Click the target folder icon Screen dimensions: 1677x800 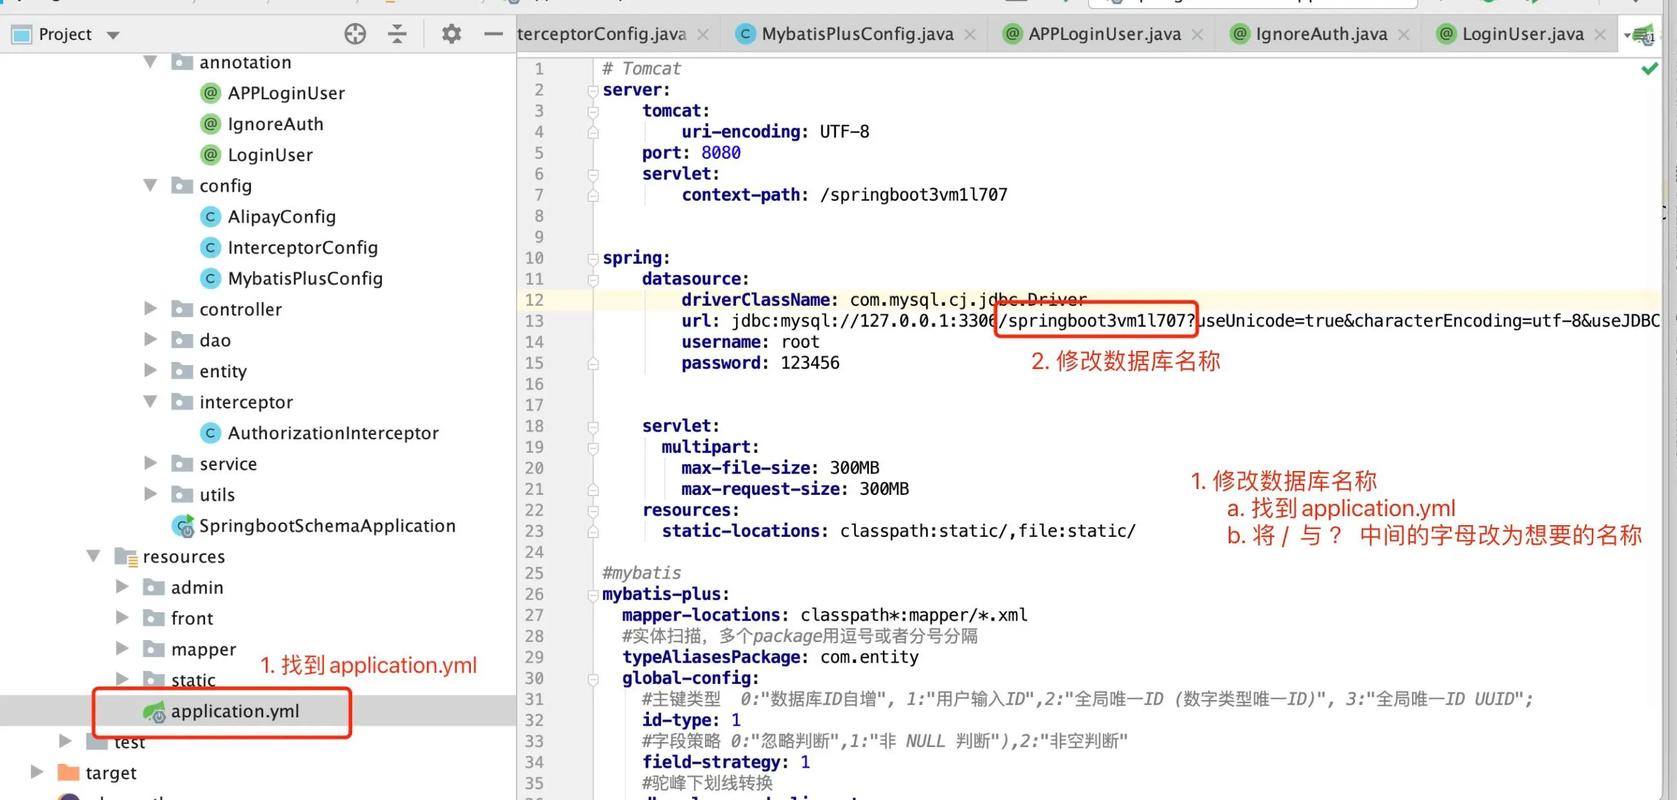[x=68, y=772]
